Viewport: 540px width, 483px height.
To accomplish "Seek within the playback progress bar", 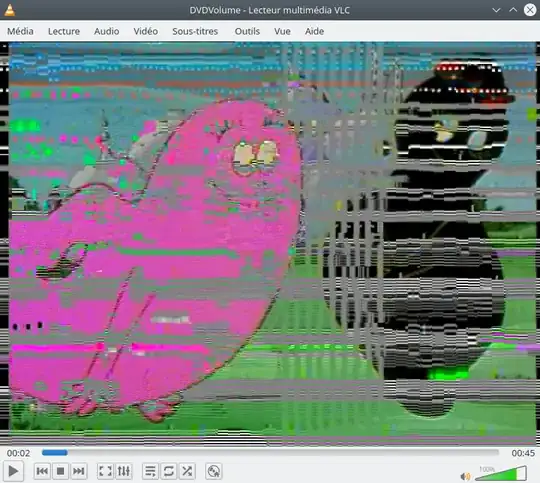I will tap(270, 452).
